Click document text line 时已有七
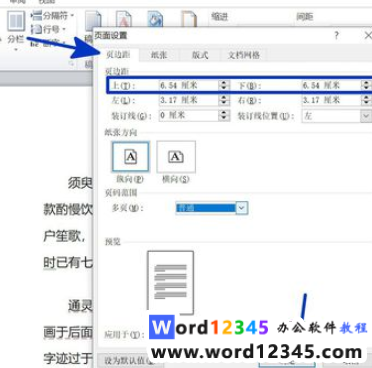 pyautogui.click(x=68, y=263)
